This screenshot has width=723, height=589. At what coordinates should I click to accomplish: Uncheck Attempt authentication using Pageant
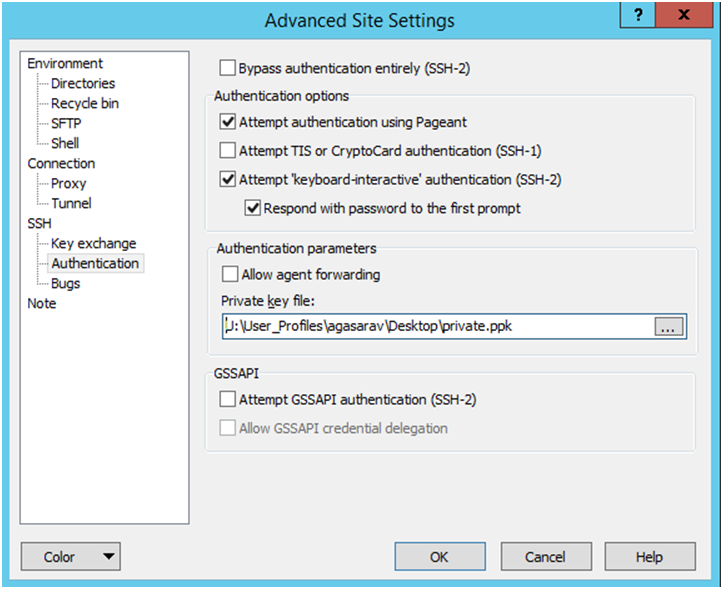[228, 122]
